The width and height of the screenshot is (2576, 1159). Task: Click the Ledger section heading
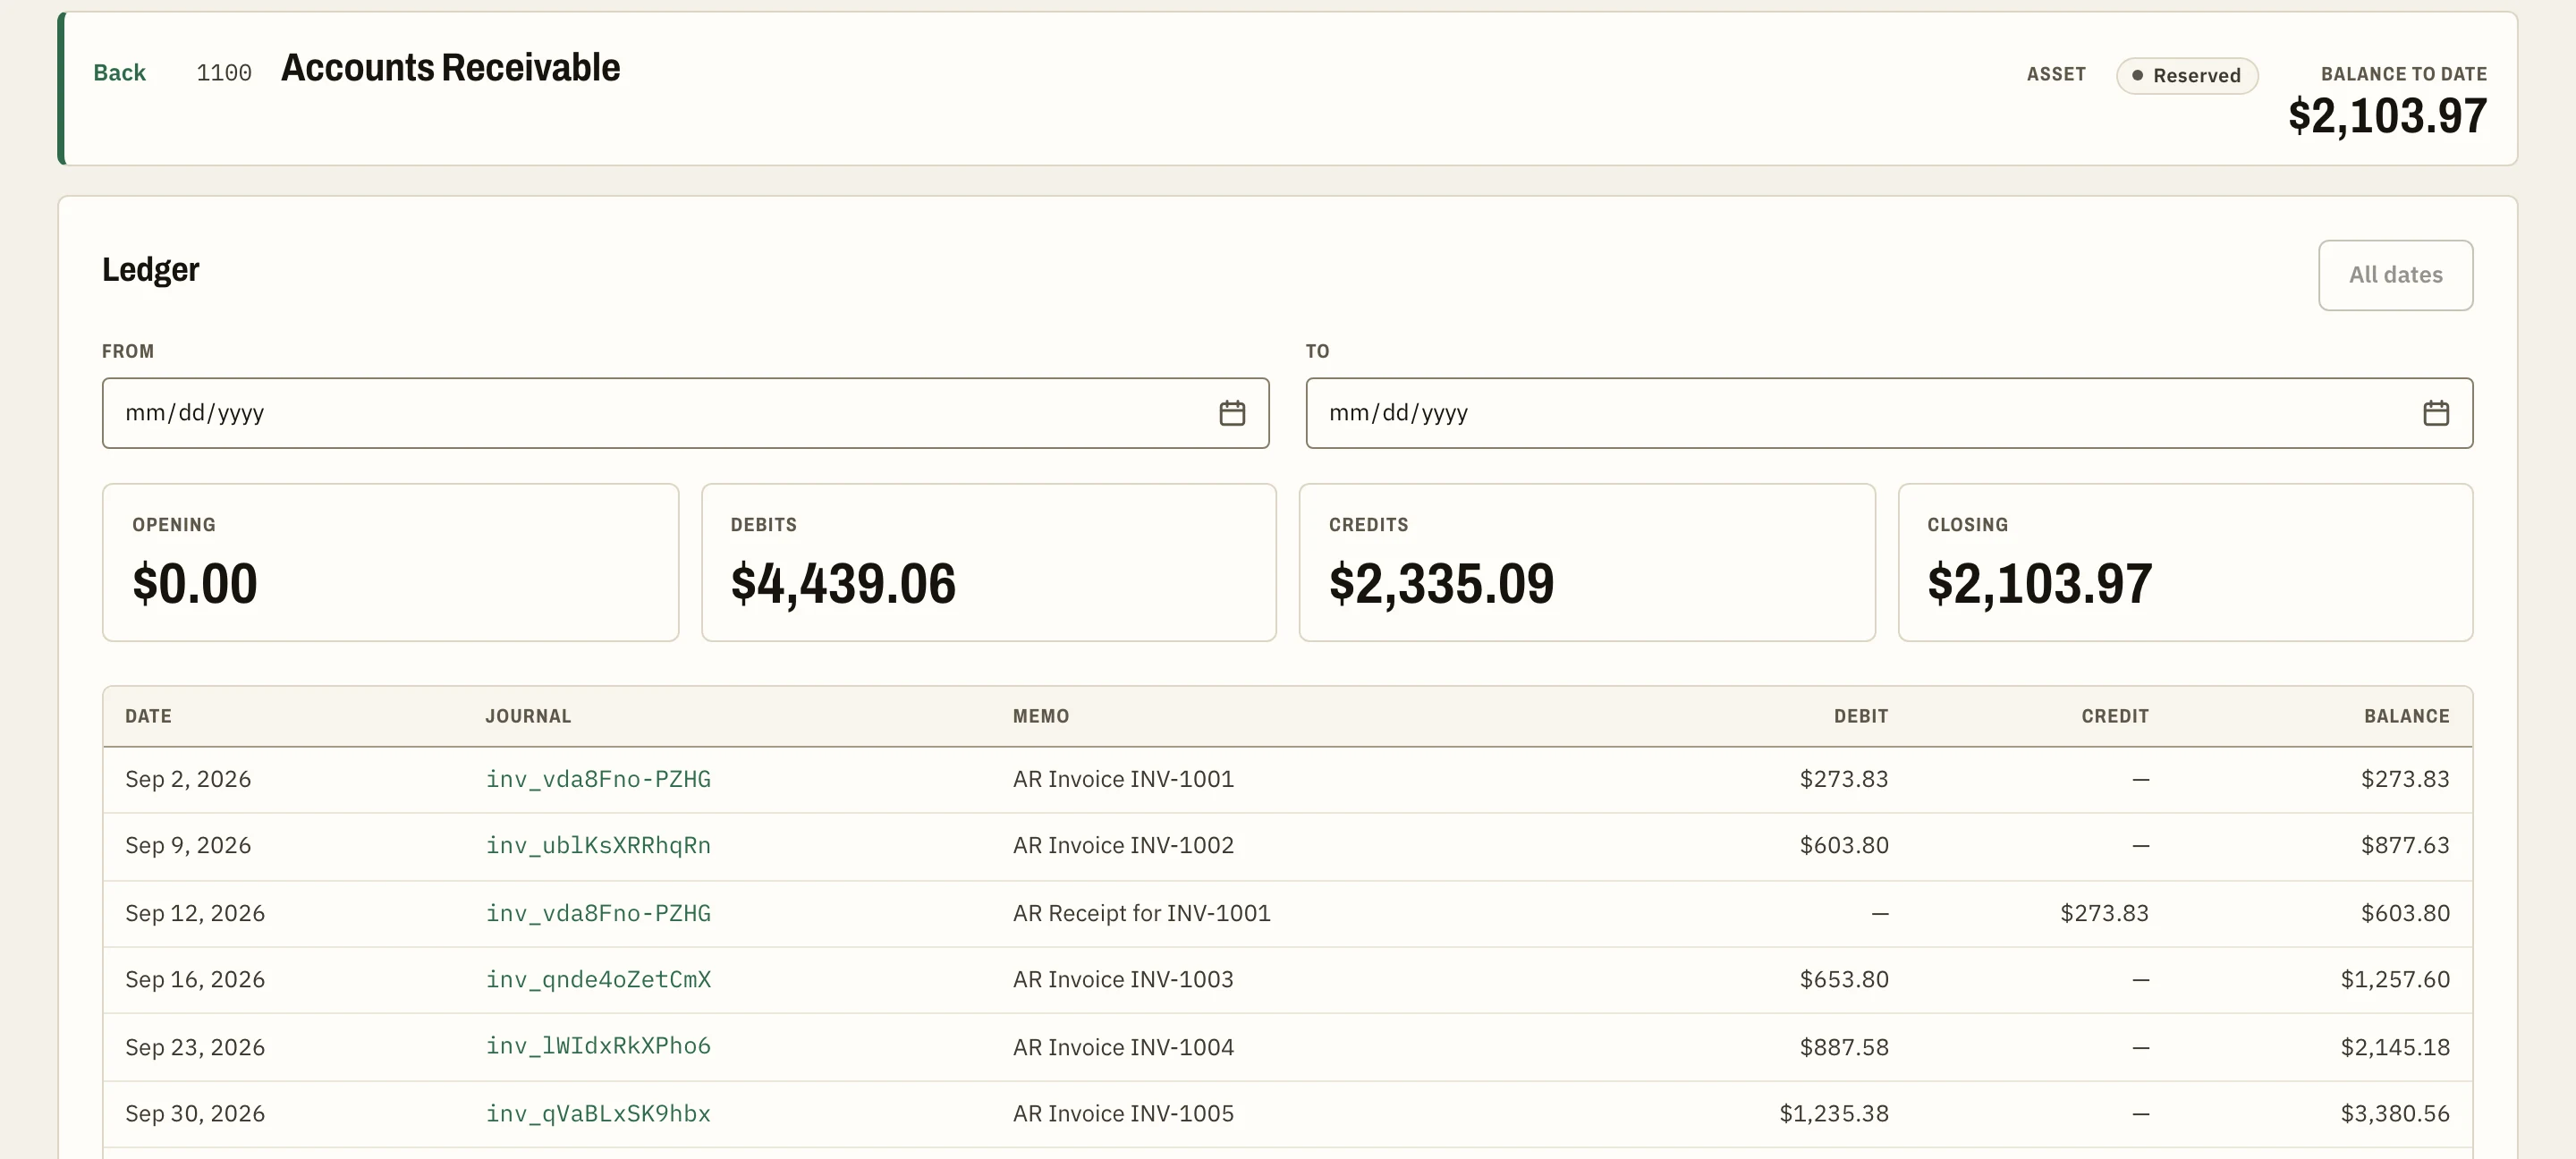pos(151,270)
